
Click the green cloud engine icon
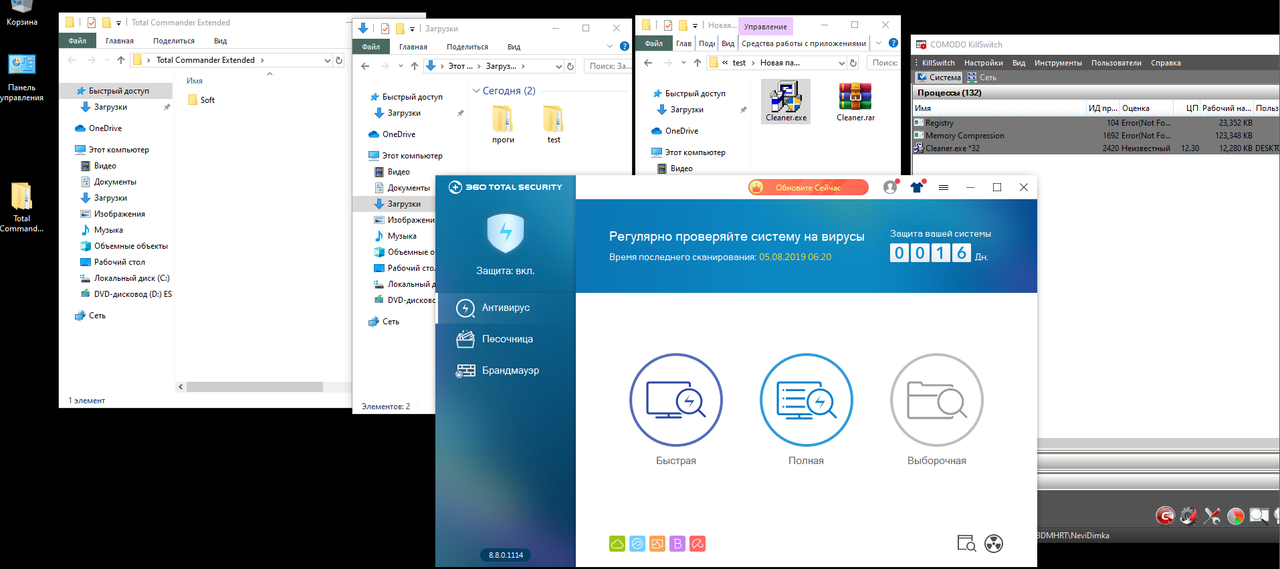coord(617,543)
